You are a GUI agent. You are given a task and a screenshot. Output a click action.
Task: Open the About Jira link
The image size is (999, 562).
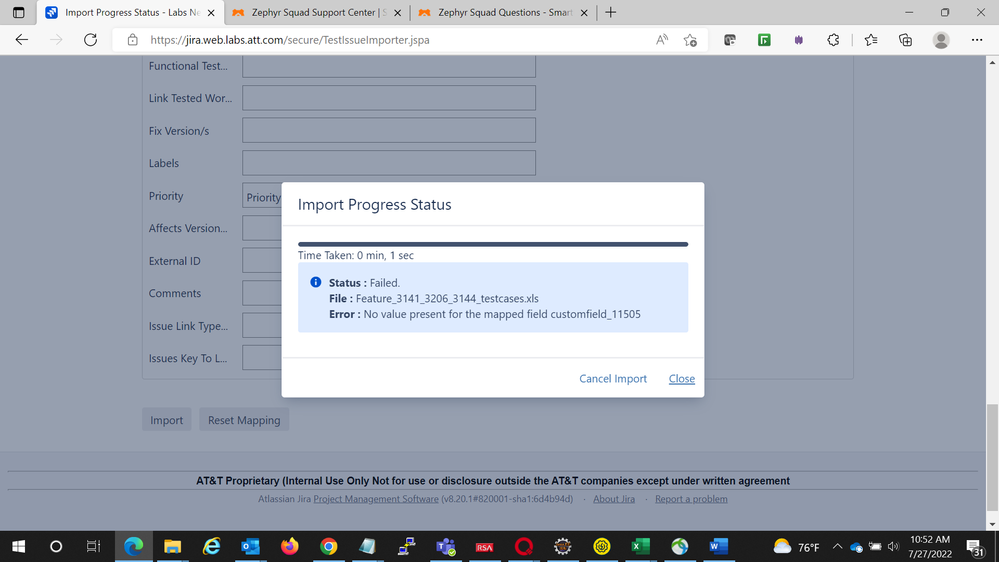click(x=613, y=499)
